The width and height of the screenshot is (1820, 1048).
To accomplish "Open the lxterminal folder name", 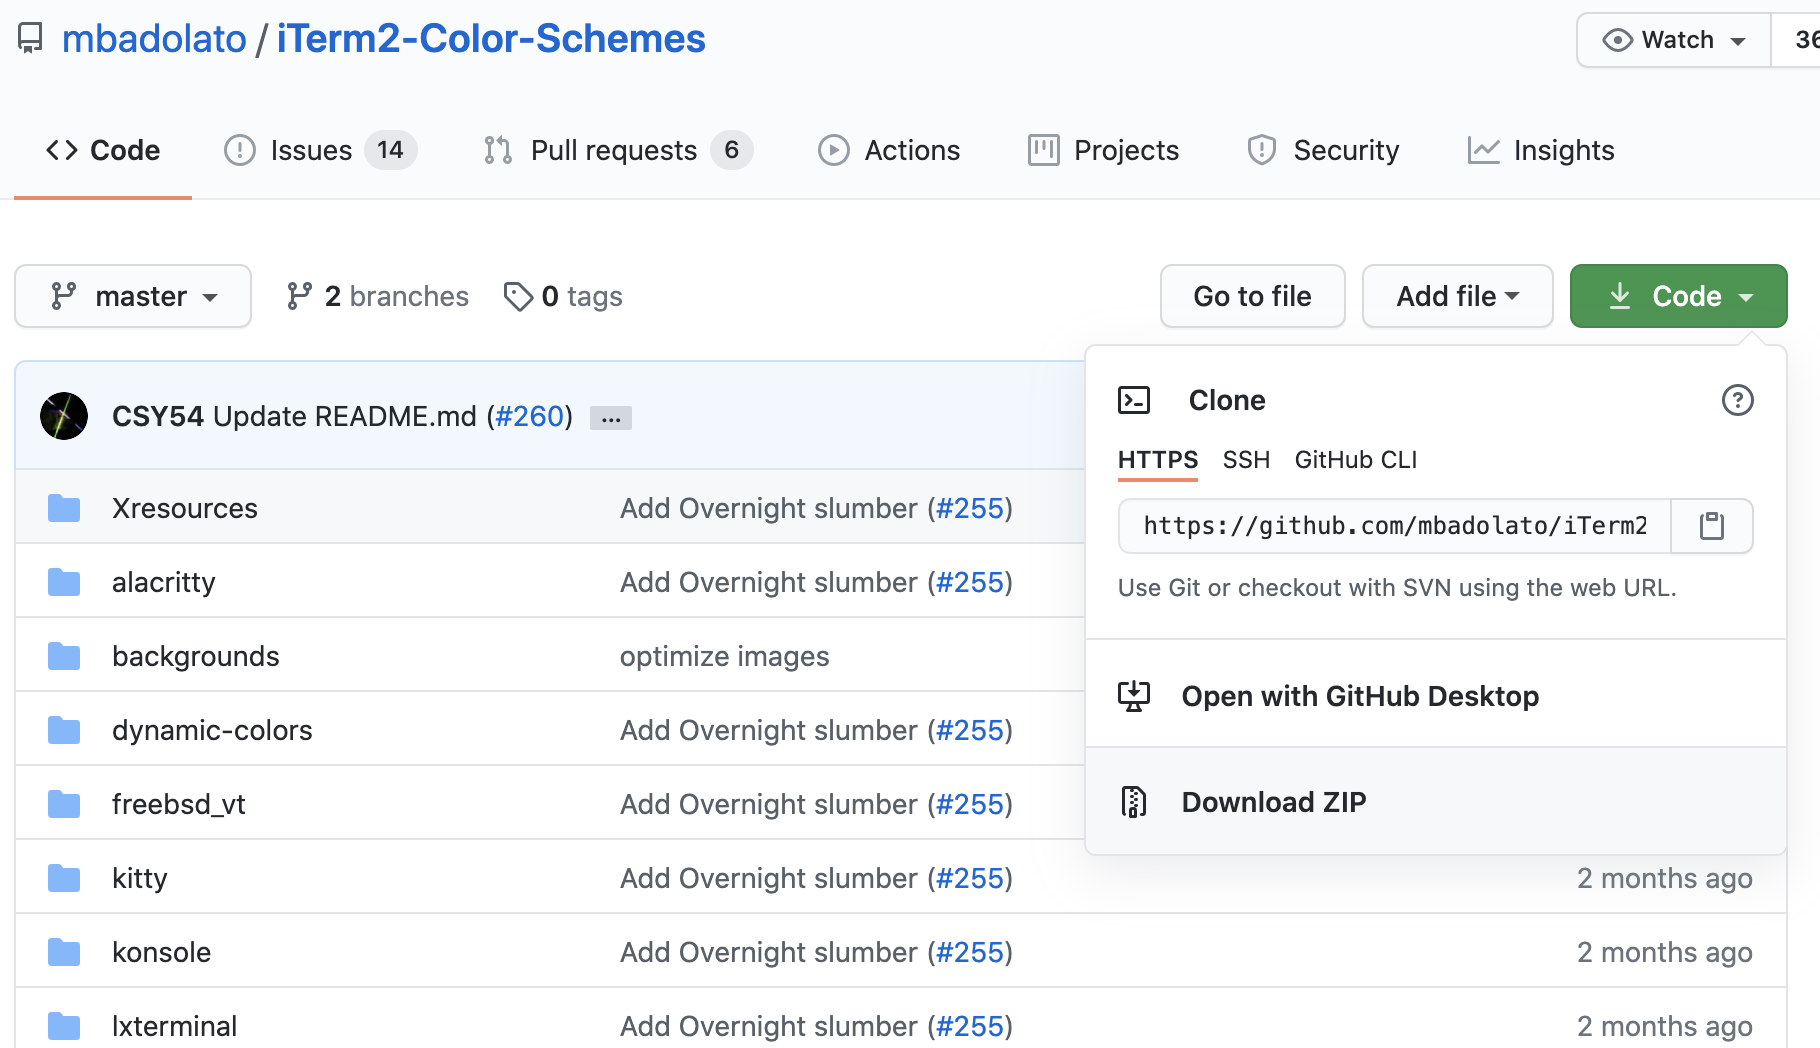I will (x=175, y=1026).
